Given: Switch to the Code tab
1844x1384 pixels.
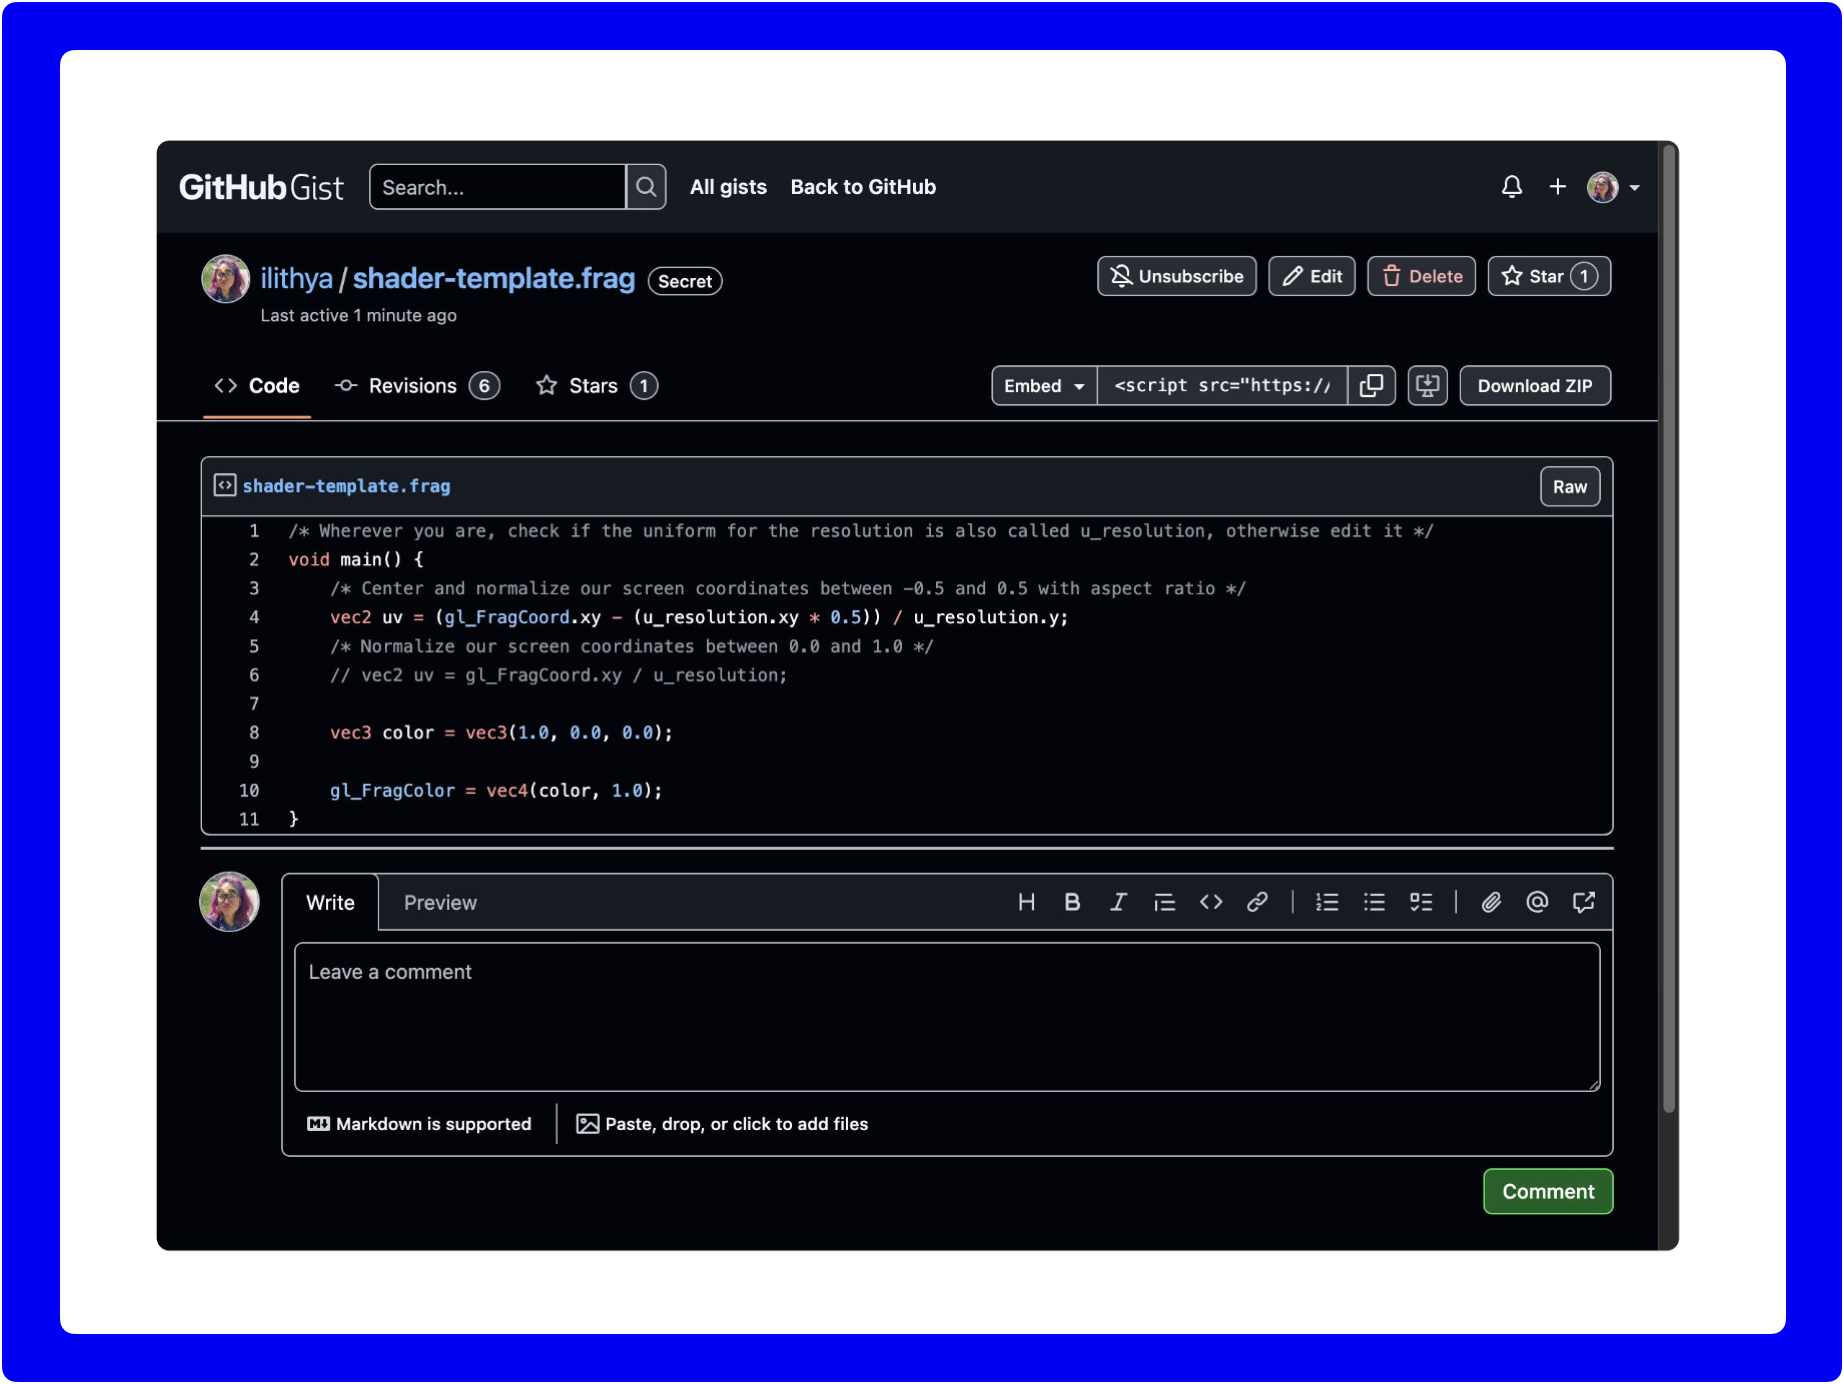Looking at the screenshot, I should 257,386.
